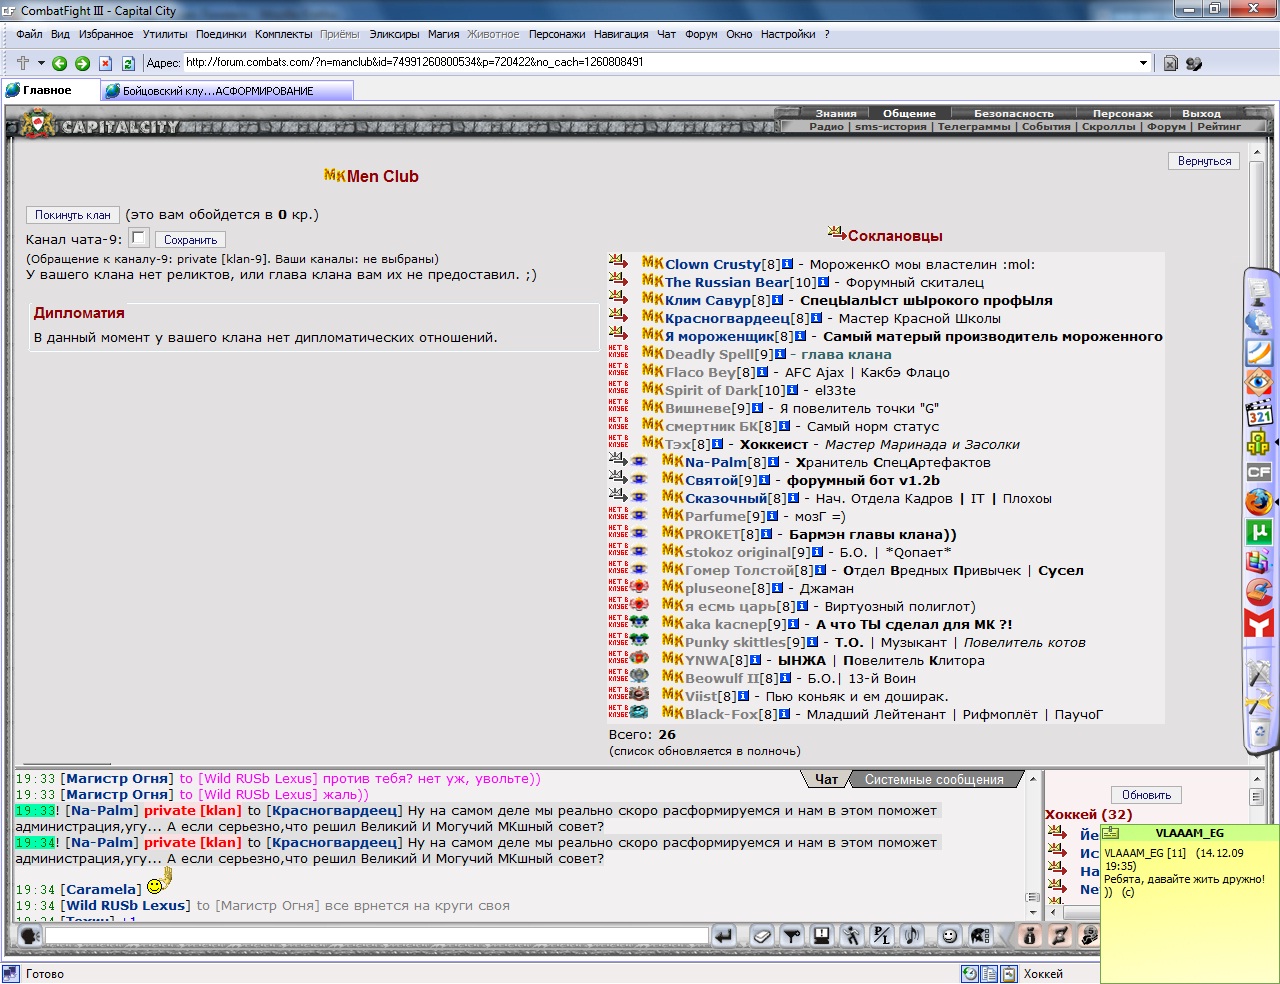Open the Персонажи menu
The image size is (1280, 984).
(557, 34)
